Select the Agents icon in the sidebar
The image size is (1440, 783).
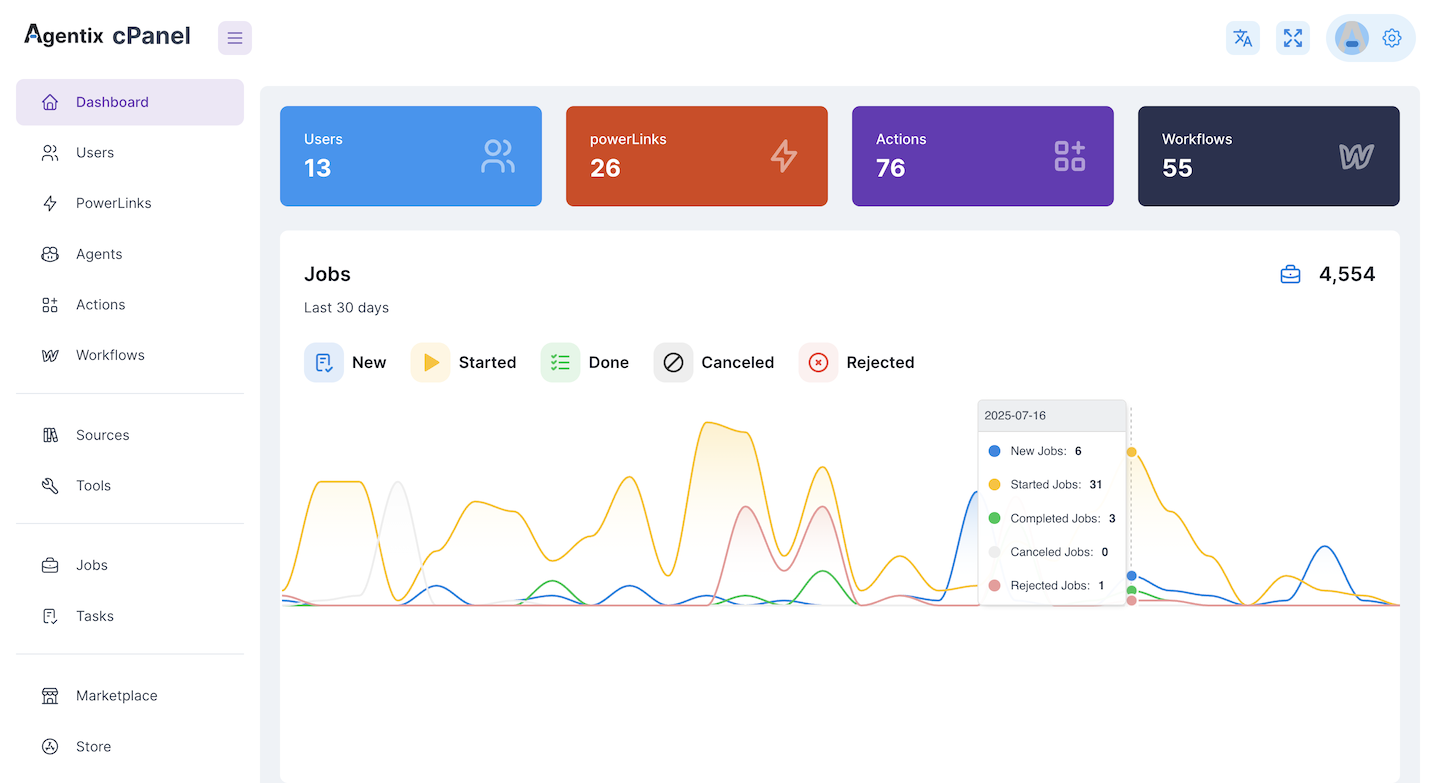50,253
